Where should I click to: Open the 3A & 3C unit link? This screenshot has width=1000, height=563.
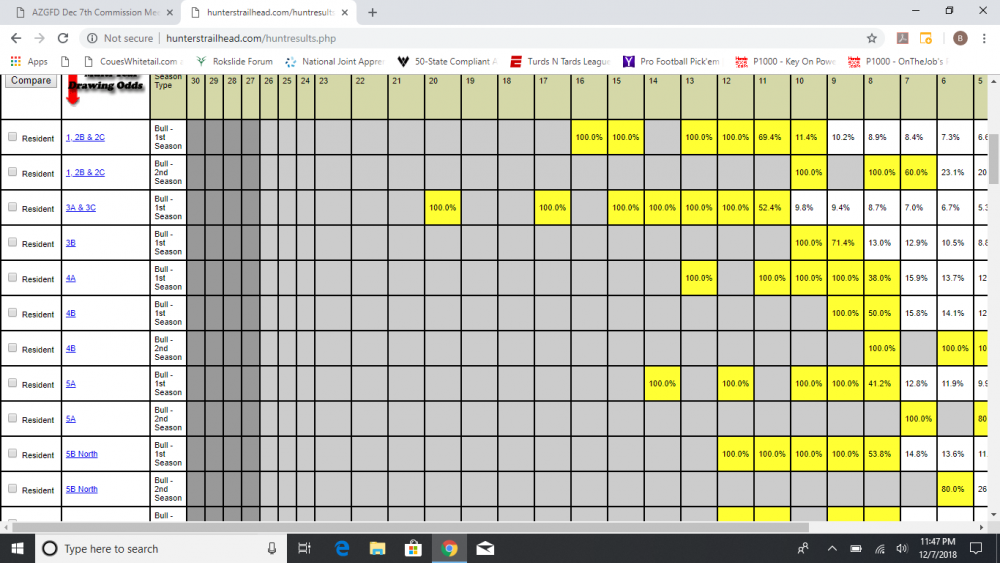(81, 207)
